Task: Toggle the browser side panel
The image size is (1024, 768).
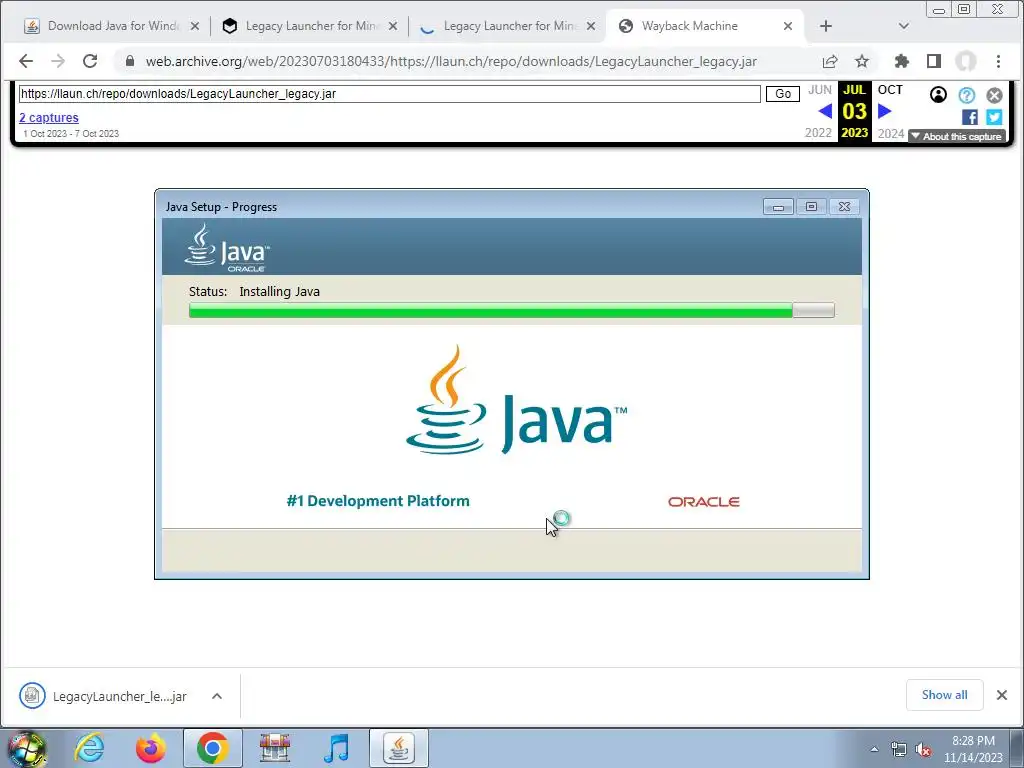Action: [x=934, y=61]
